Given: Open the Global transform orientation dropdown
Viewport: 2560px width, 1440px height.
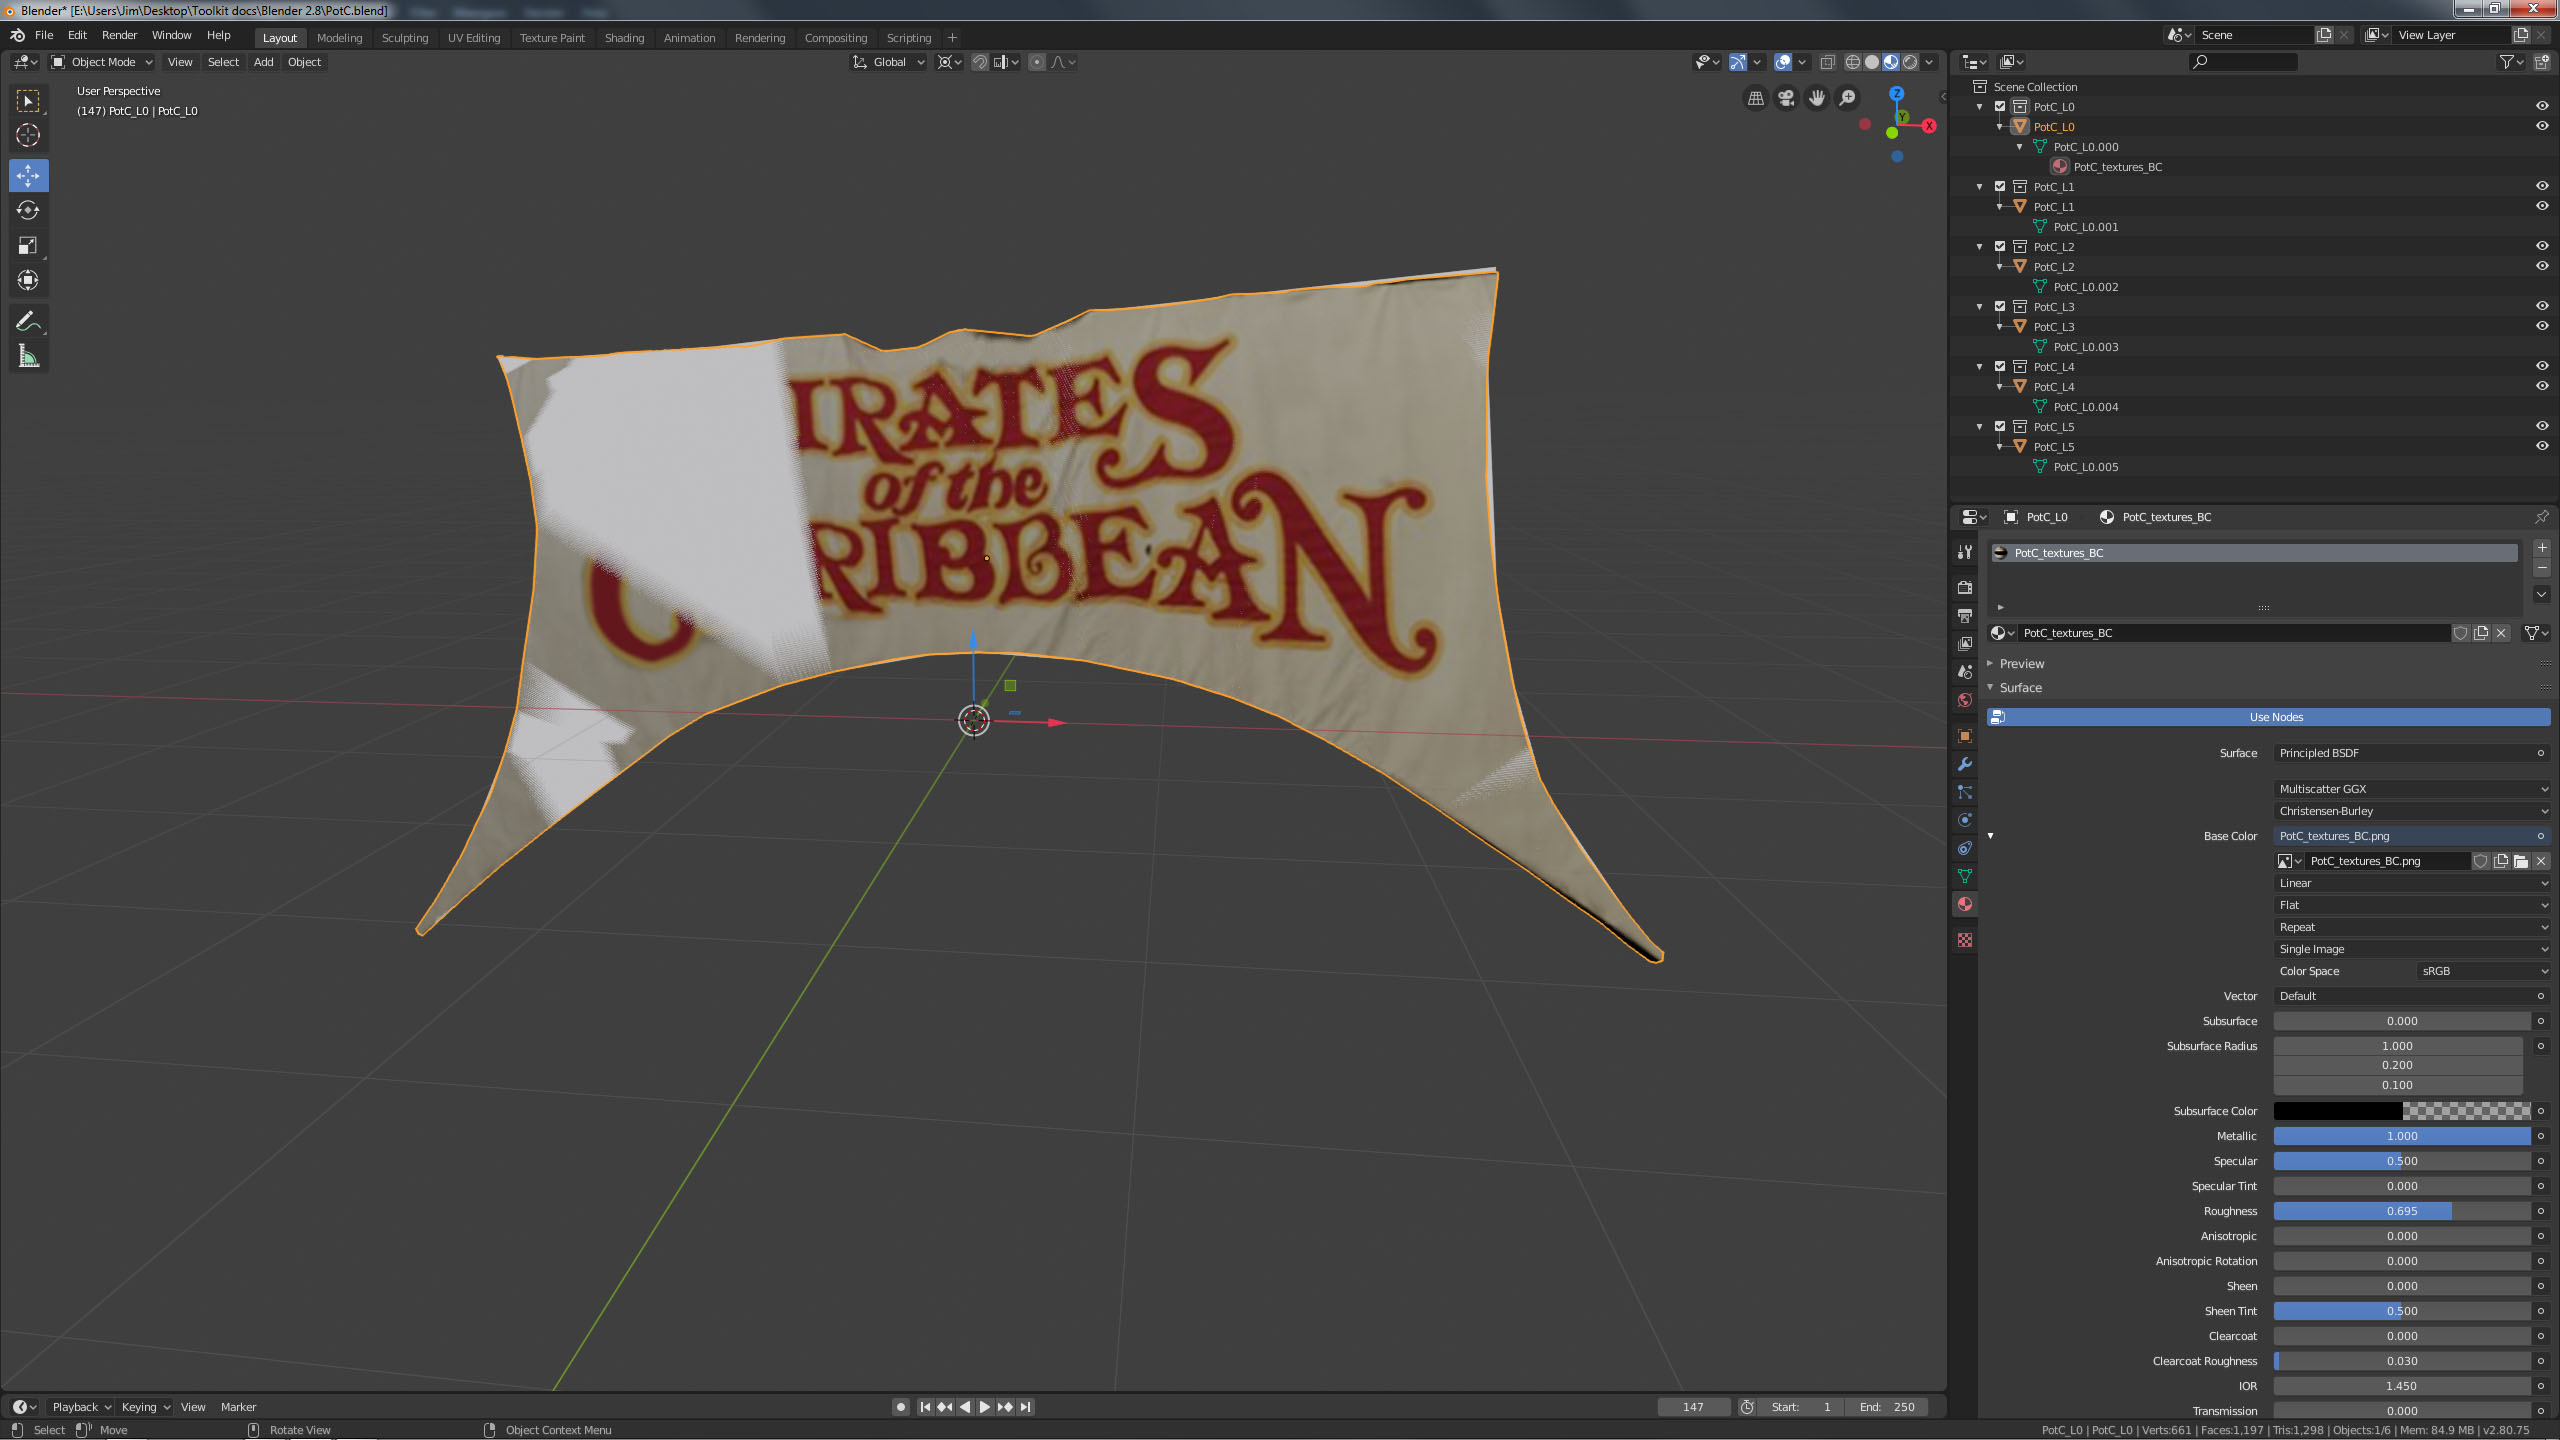Looking at the screenshot, I should (x=888, y=62).
